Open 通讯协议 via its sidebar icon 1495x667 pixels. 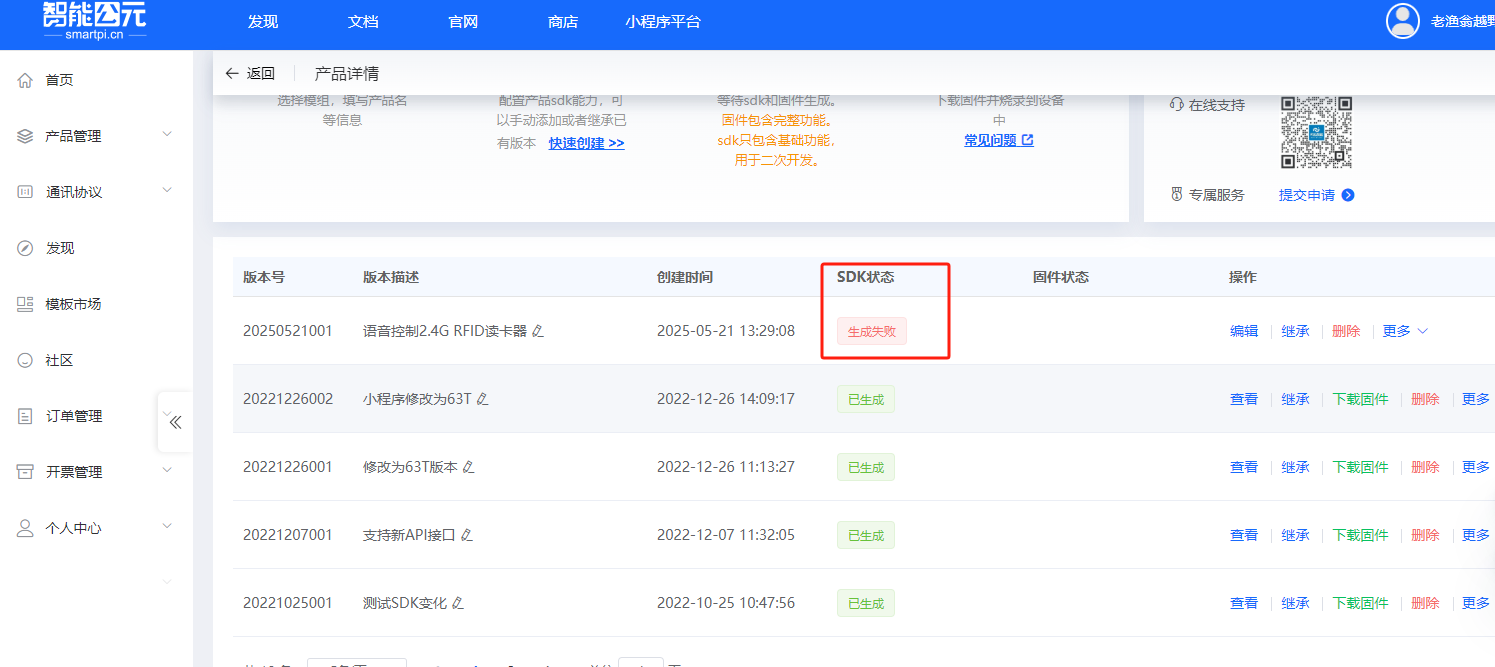click(x=24, y=189)
